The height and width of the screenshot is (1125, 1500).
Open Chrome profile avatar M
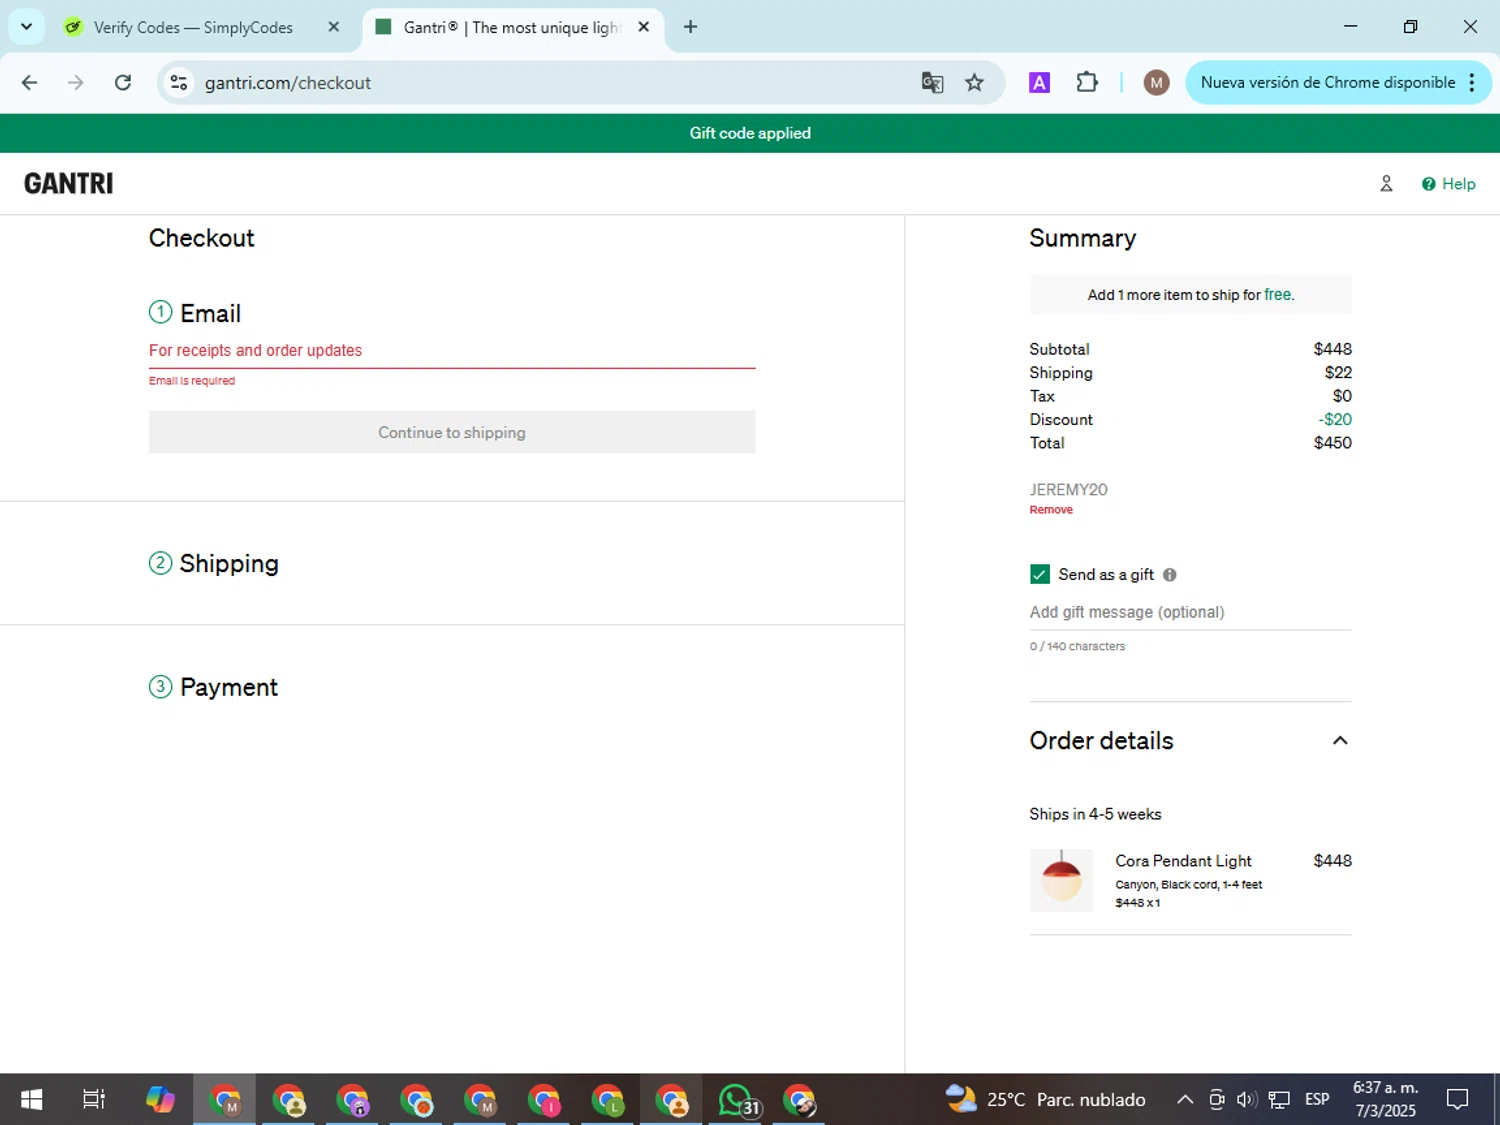[x=1156, y=83]
